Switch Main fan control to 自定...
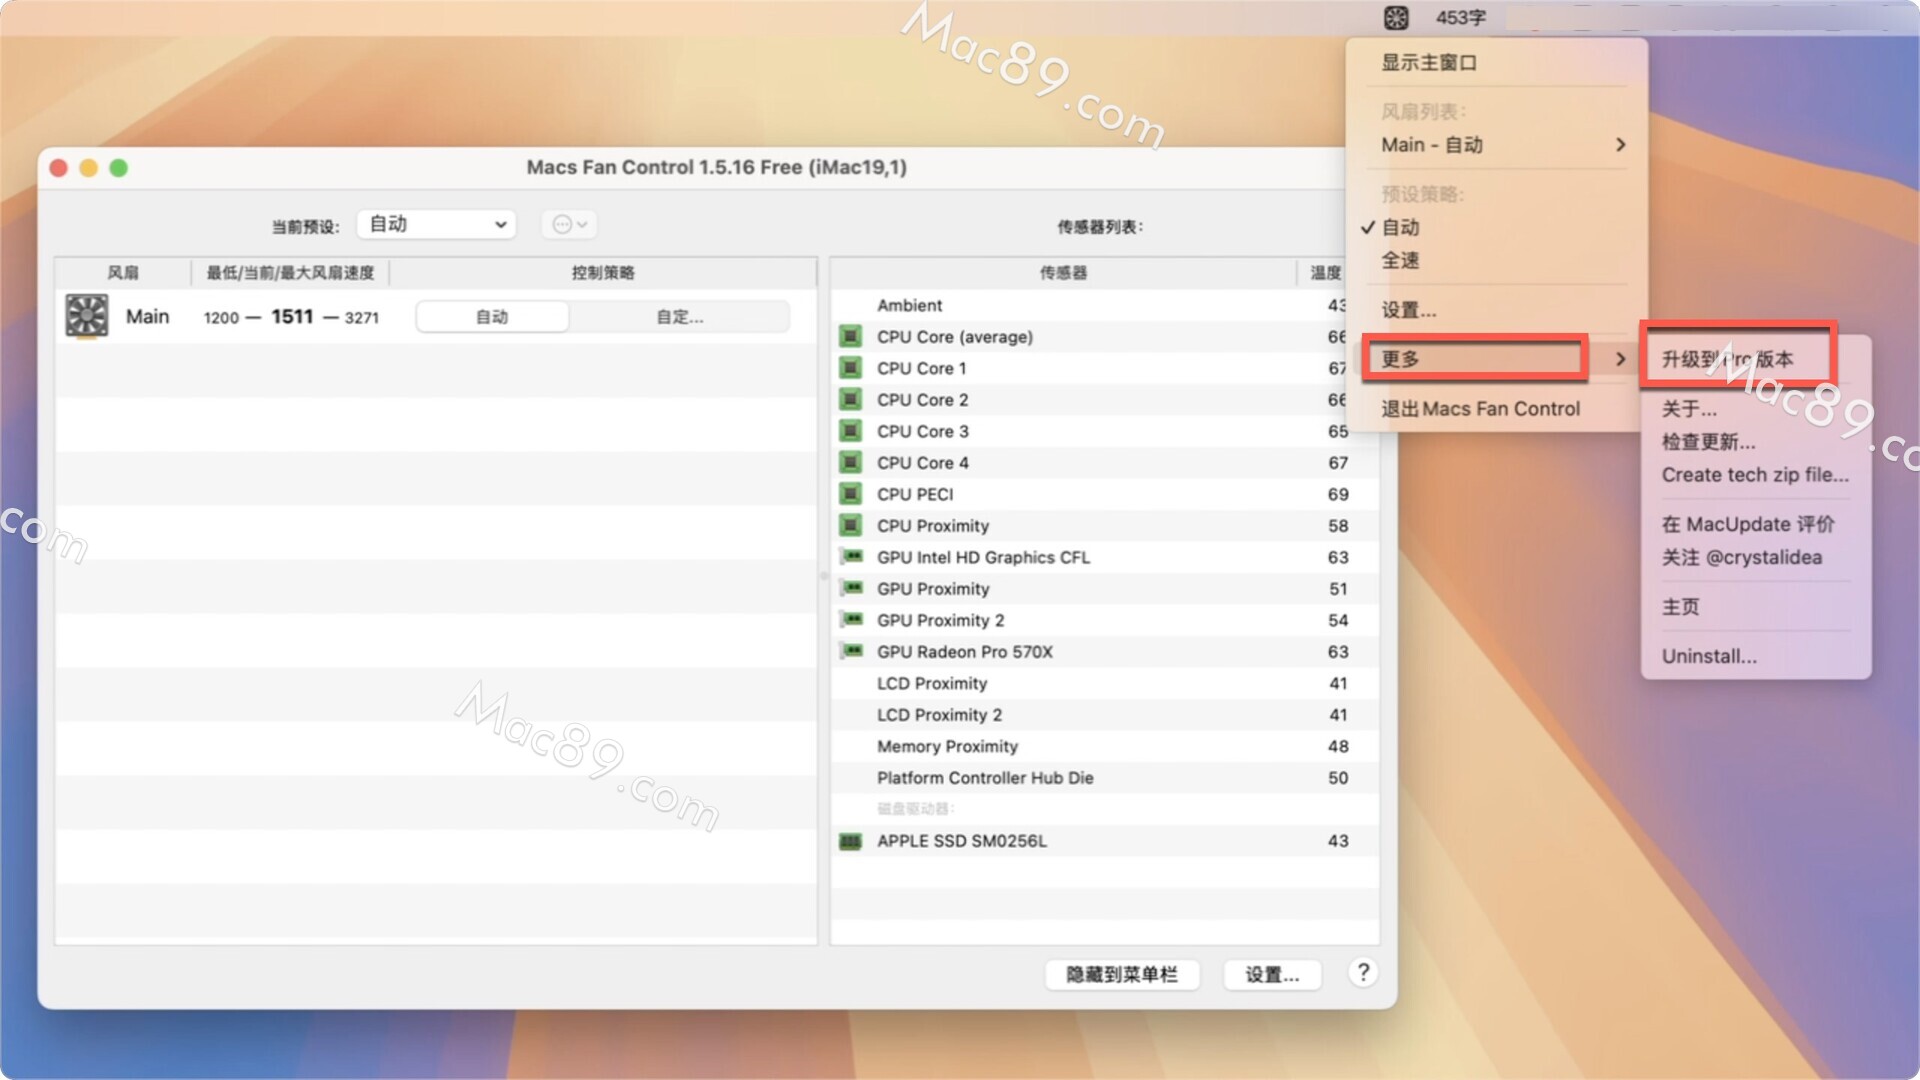 tap(680, 317)
